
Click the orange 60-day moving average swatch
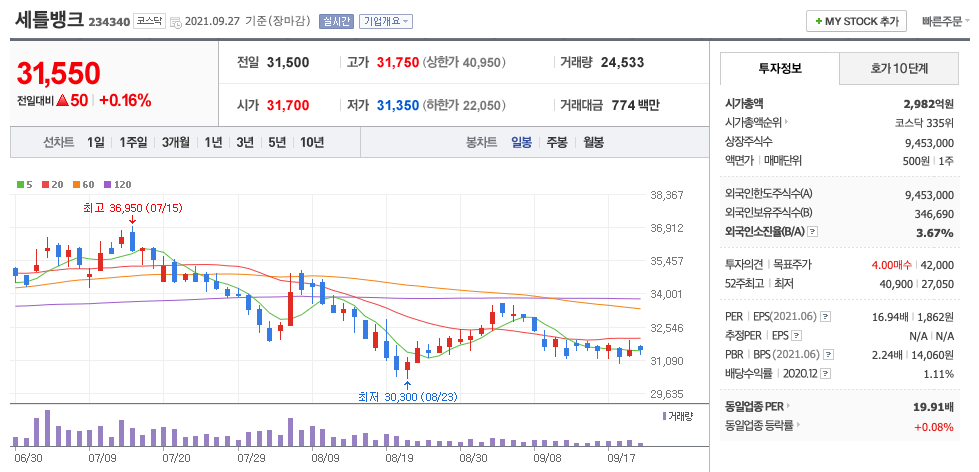click(x=76, y=185)
